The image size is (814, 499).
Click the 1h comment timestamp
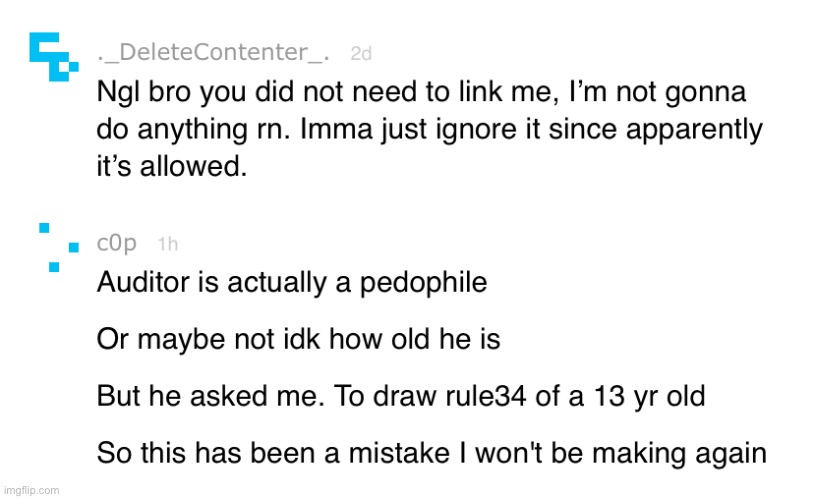click(168, 244)
